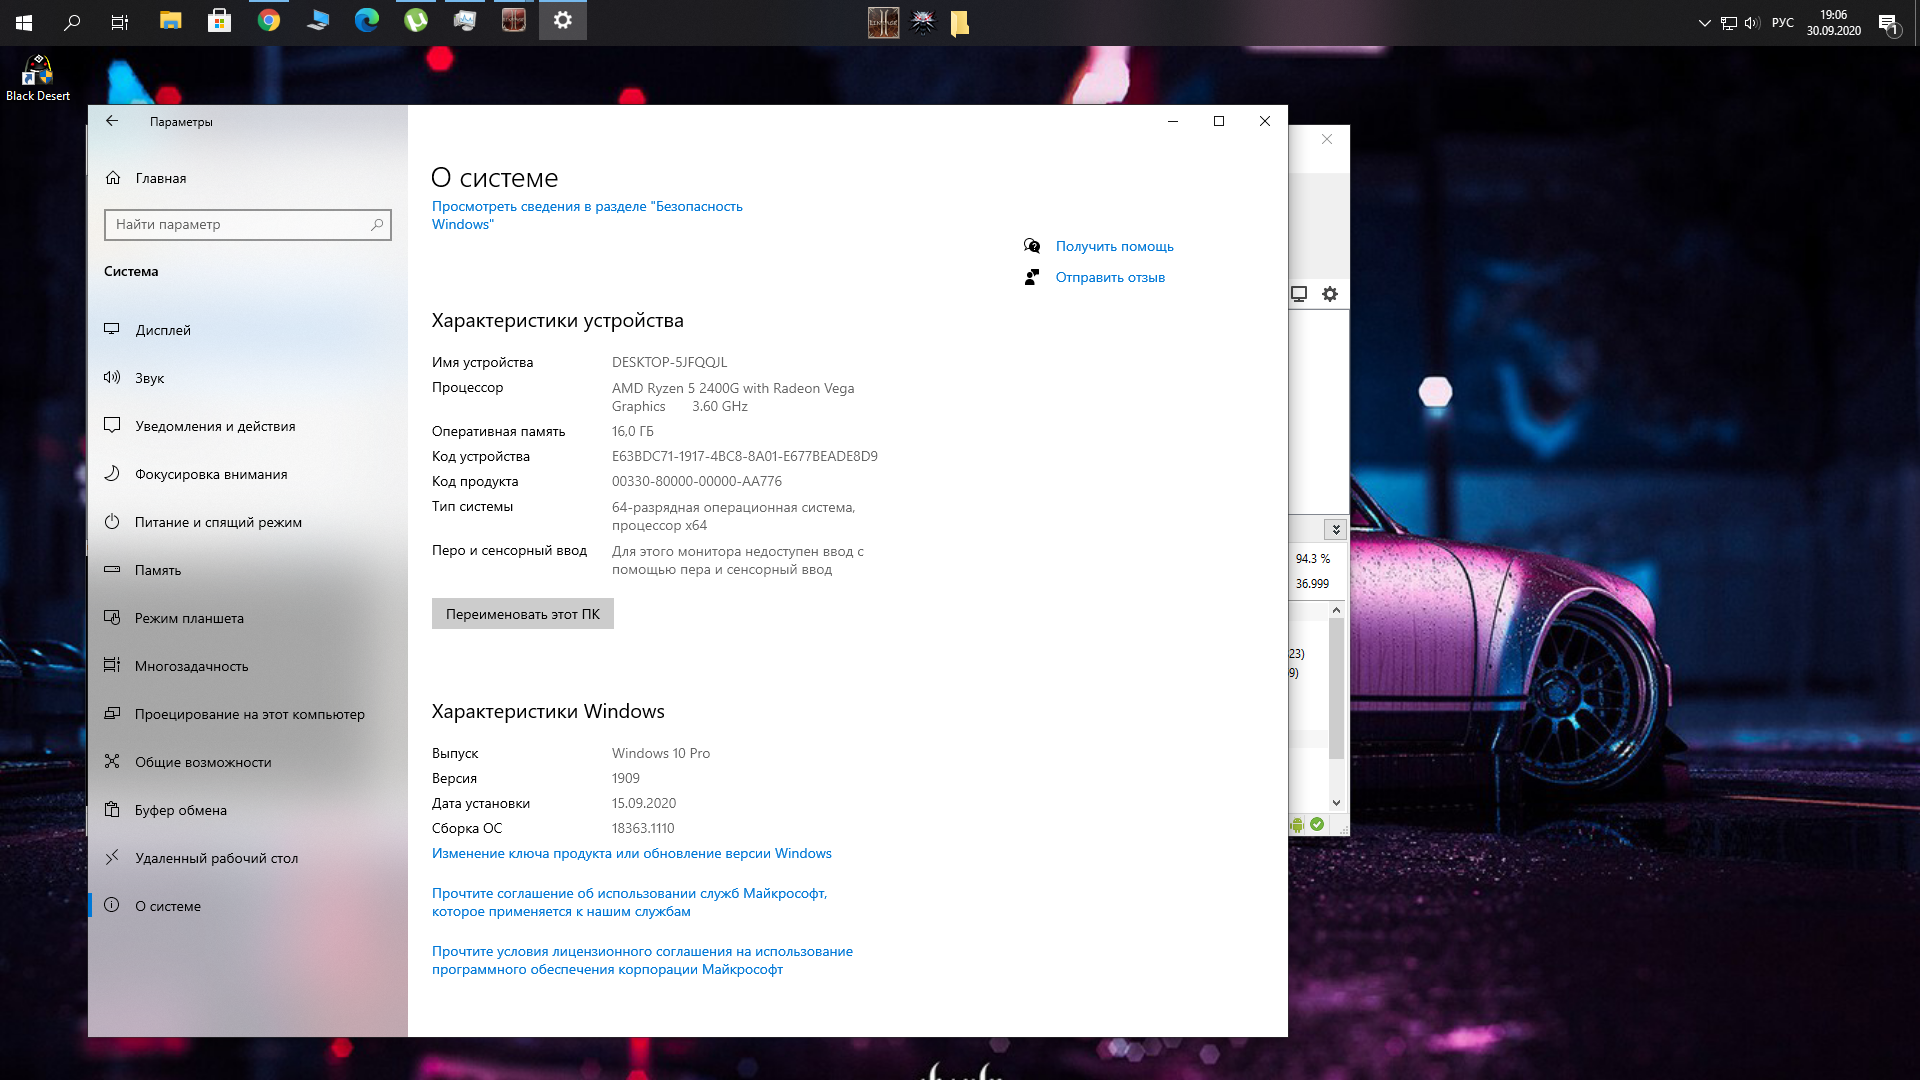Screen dimensions: 1920x1080
Task: Click scrollbar down arrow in background window
Action: click(x=1336, y=802)
